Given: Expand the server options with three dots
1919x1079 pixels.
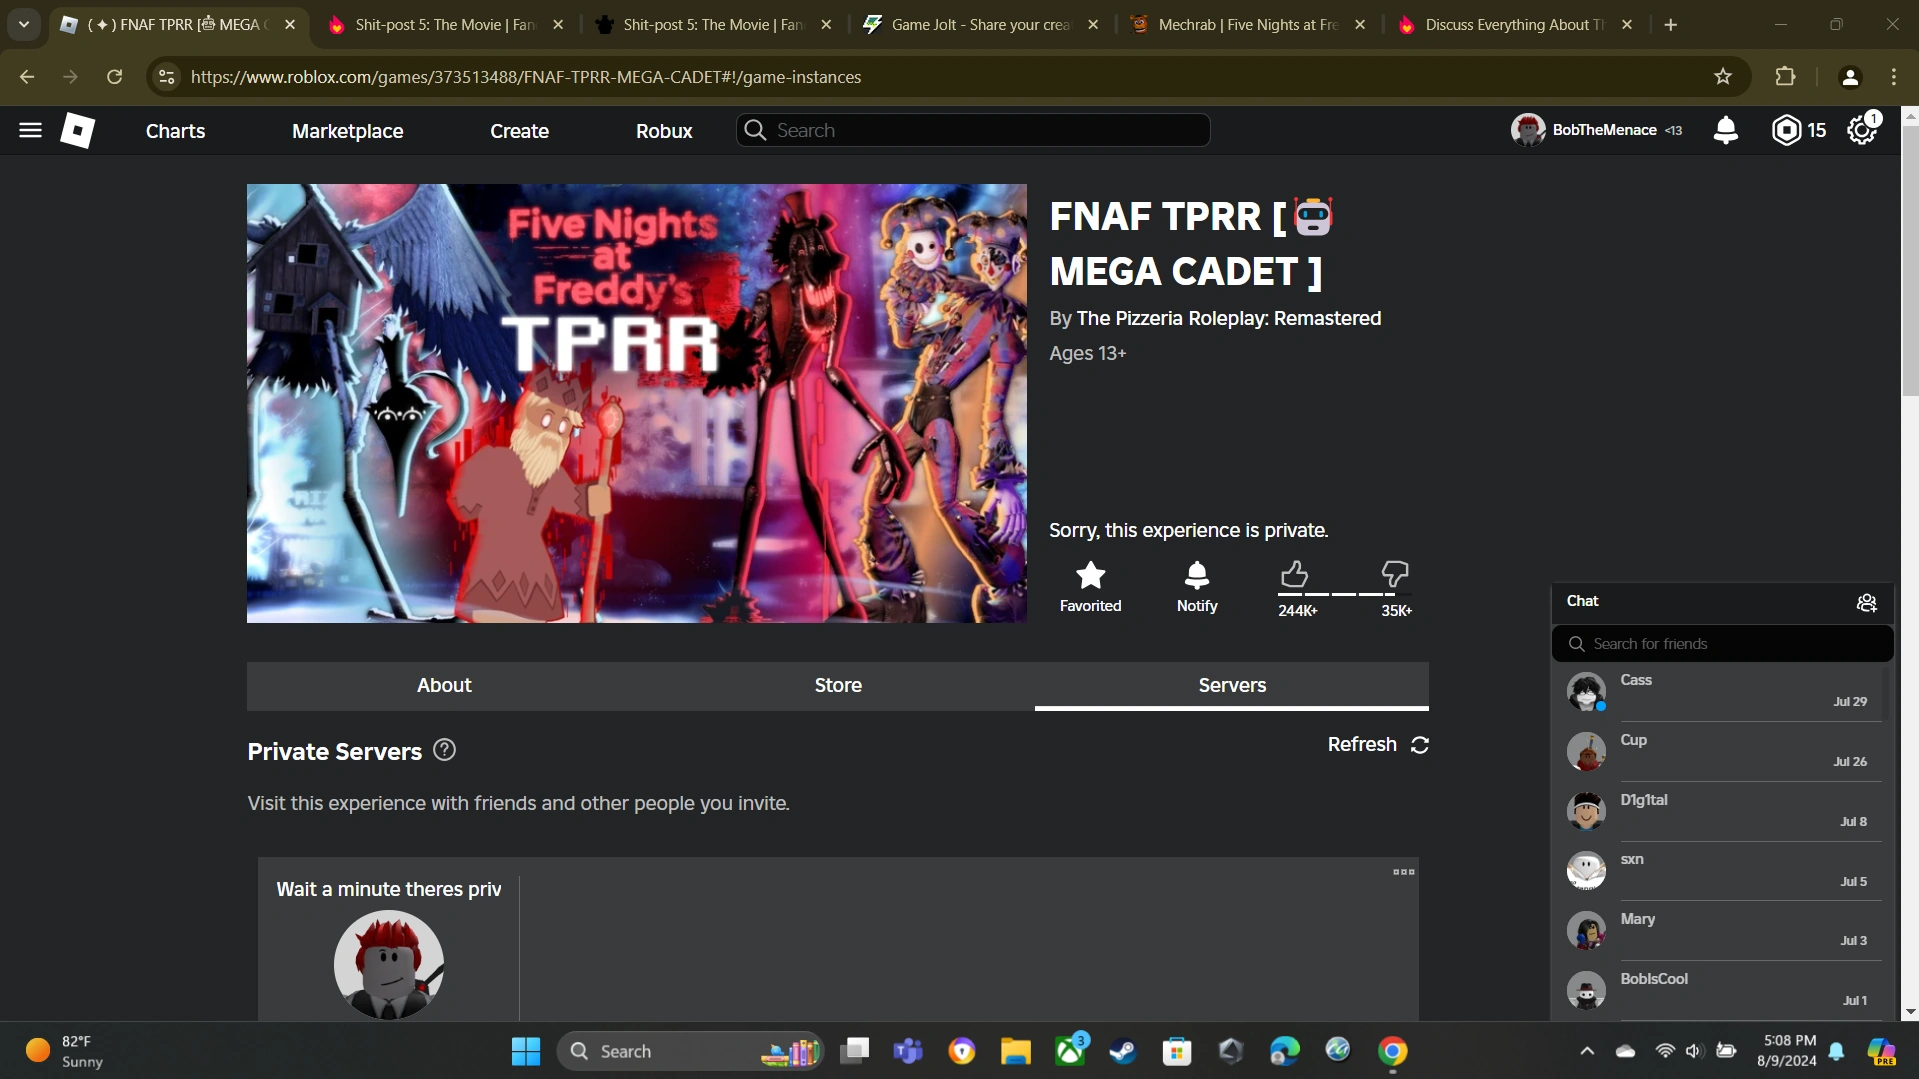Looking at the screenshot, I should point(1403,871).
